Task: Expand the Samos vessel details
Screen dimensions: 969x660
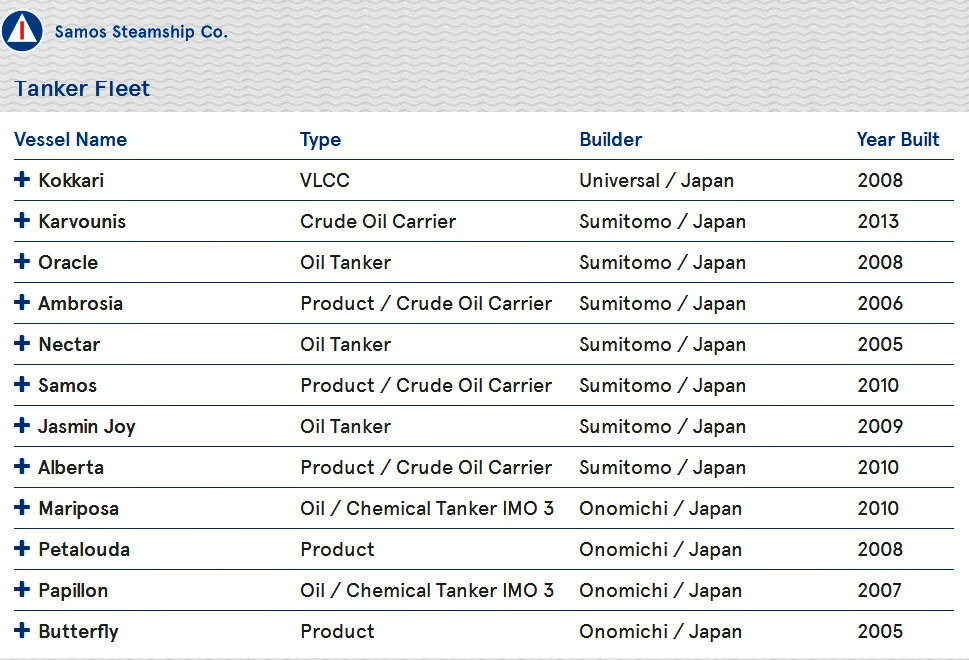Action: pos(22,384)
